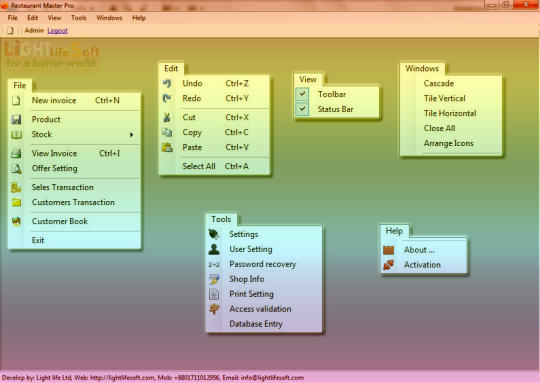Click the User Setting person icon
This screenshot has height=383, width=540.
pyautogui.click(x=214, y=249)
